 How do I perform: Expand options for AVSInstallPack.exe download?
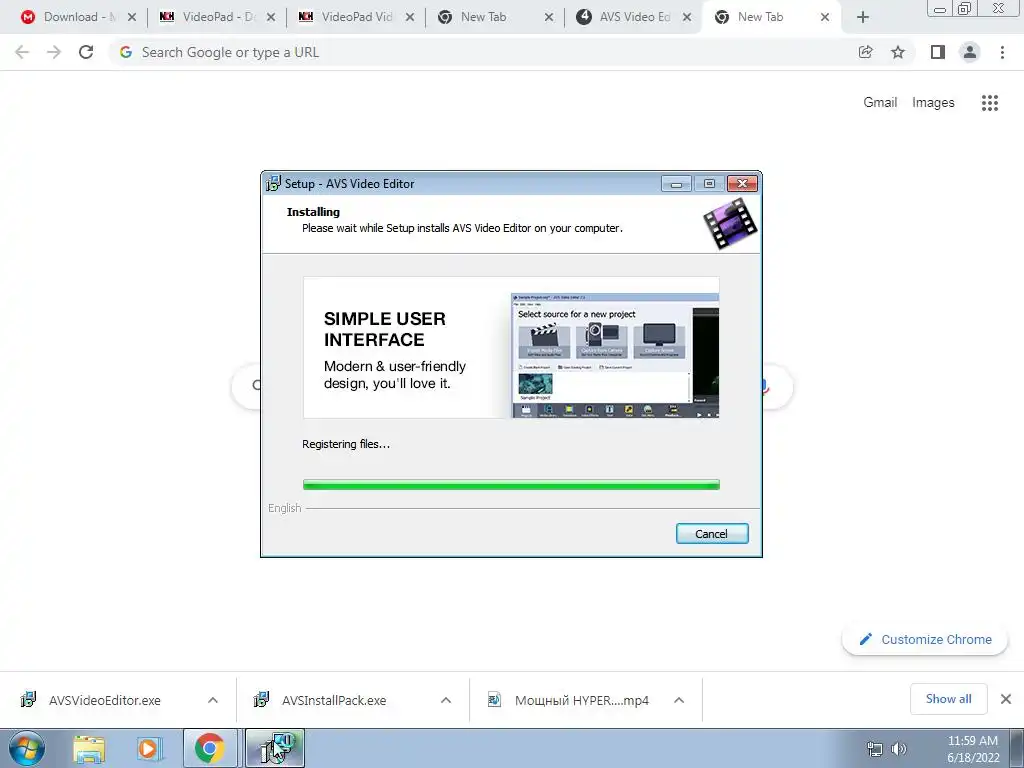click(446, 700)
